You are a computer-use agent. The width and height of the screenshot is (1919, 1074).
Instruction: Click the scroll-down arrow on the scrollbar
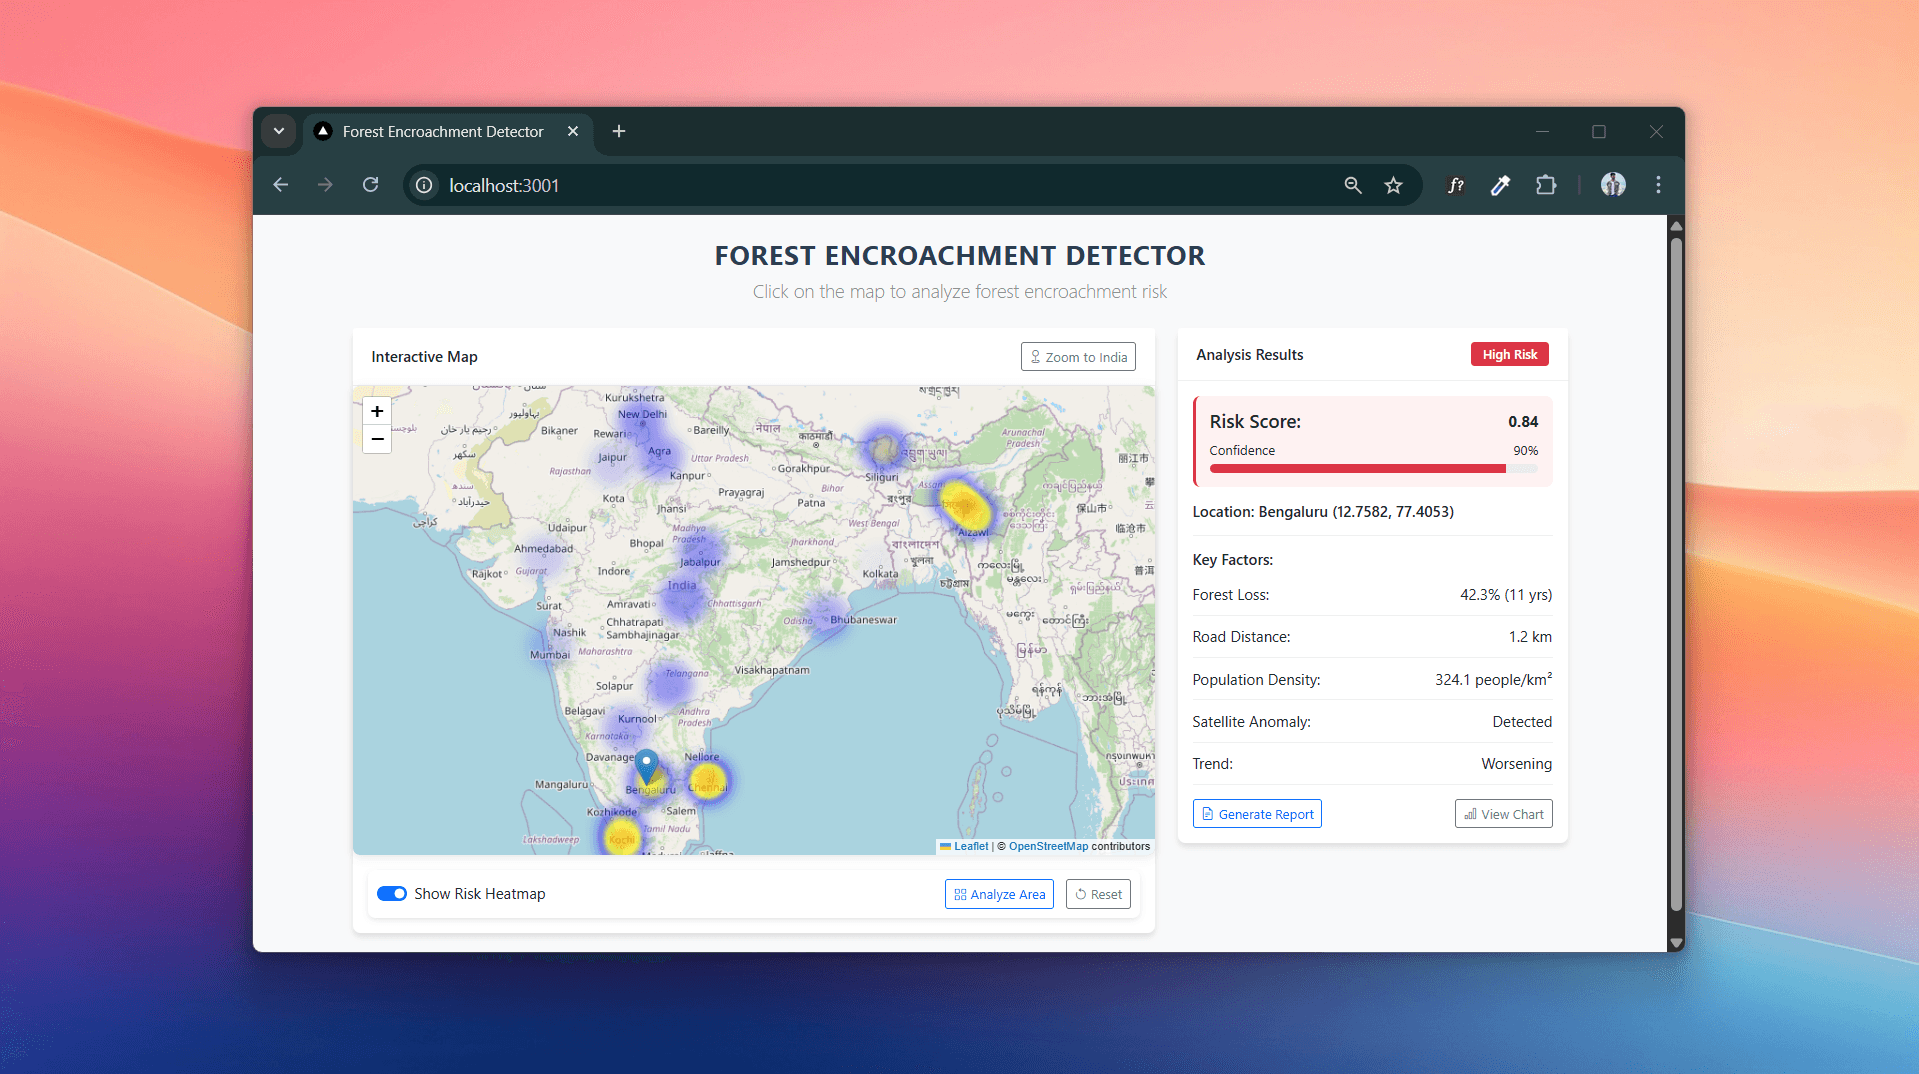(x=1676, y=943)
